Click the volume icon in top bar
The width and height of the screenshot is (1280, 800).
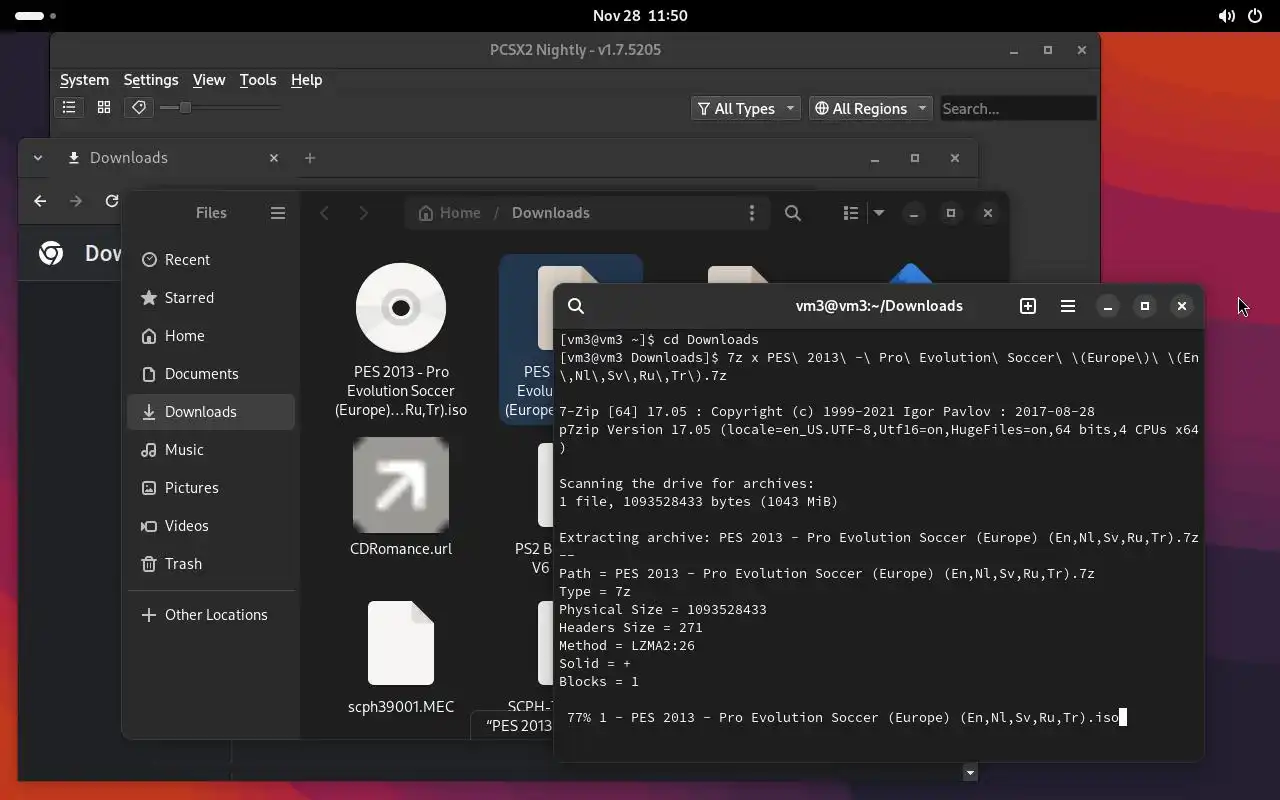point(1226,16)
